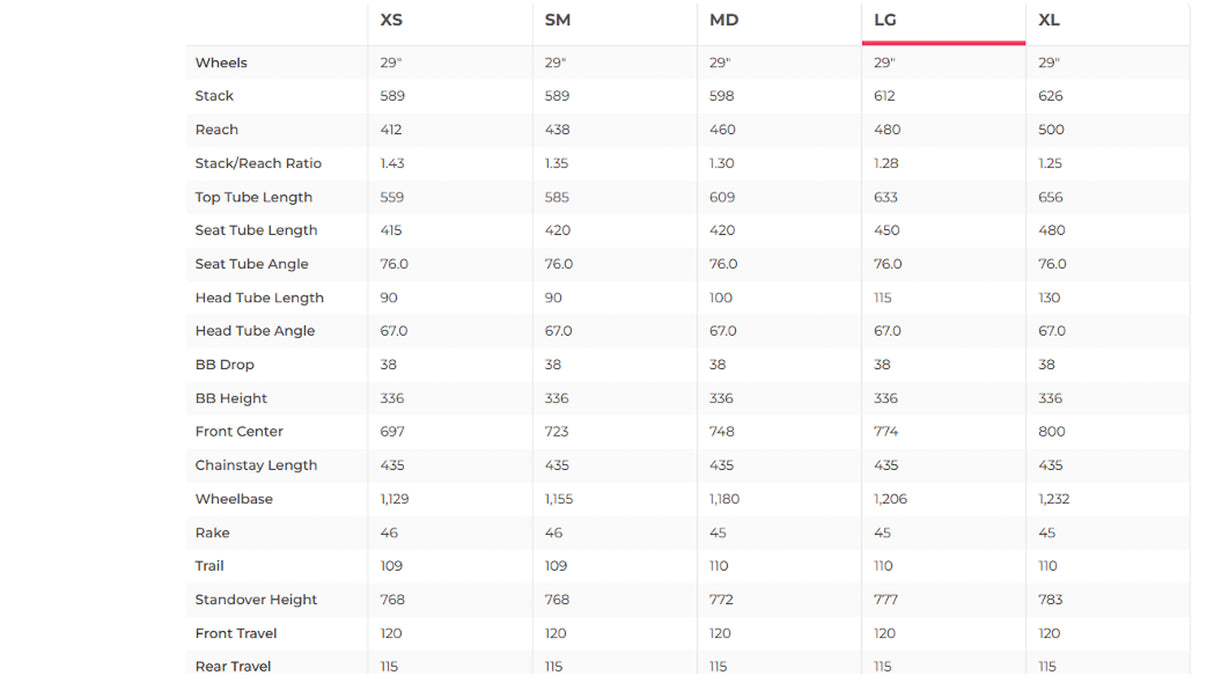
Task: Select the Front Center row label
Action: tap(239, 432)
